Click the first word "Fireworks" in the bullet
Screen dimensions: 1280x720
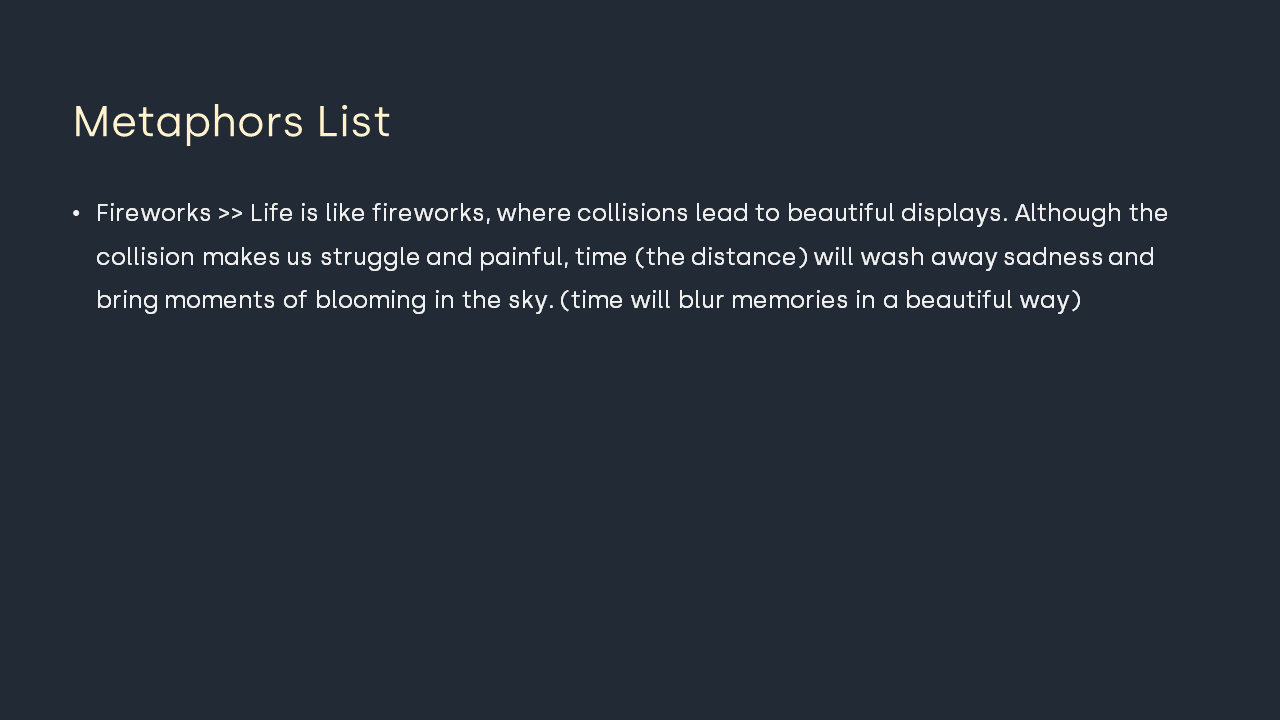[153, 213]
